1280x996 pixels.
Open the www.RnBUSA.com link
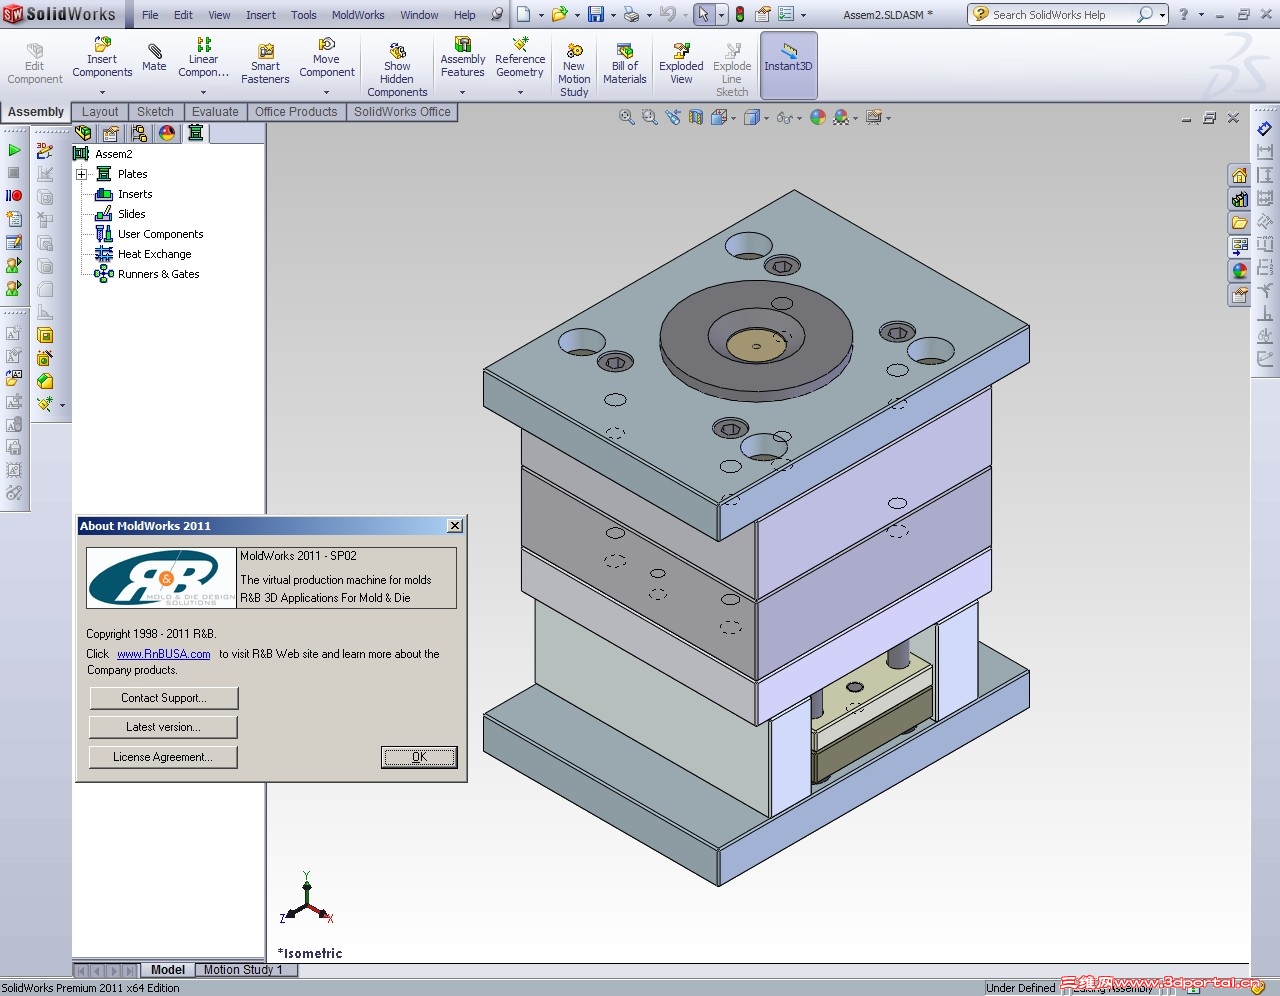(x=164, y=654)
